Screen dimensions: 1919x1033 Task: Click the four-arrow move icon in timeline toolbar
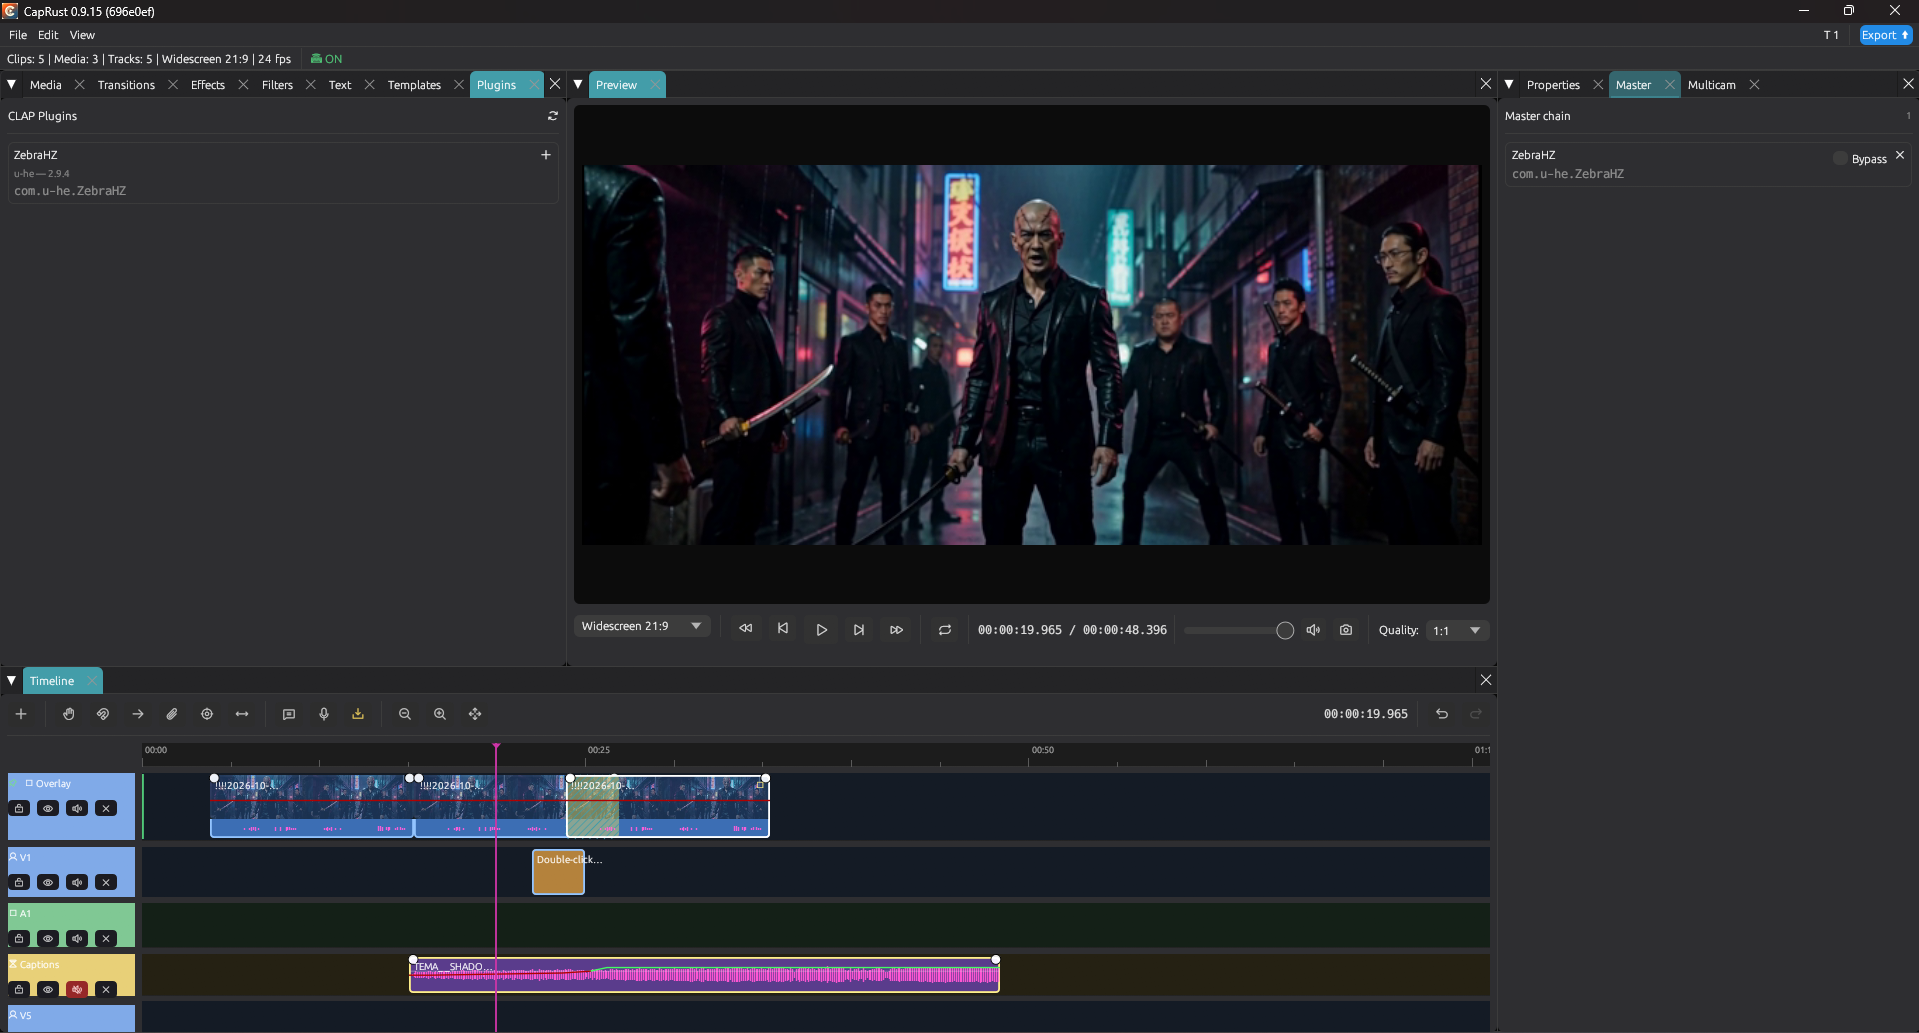coord(475,714)
